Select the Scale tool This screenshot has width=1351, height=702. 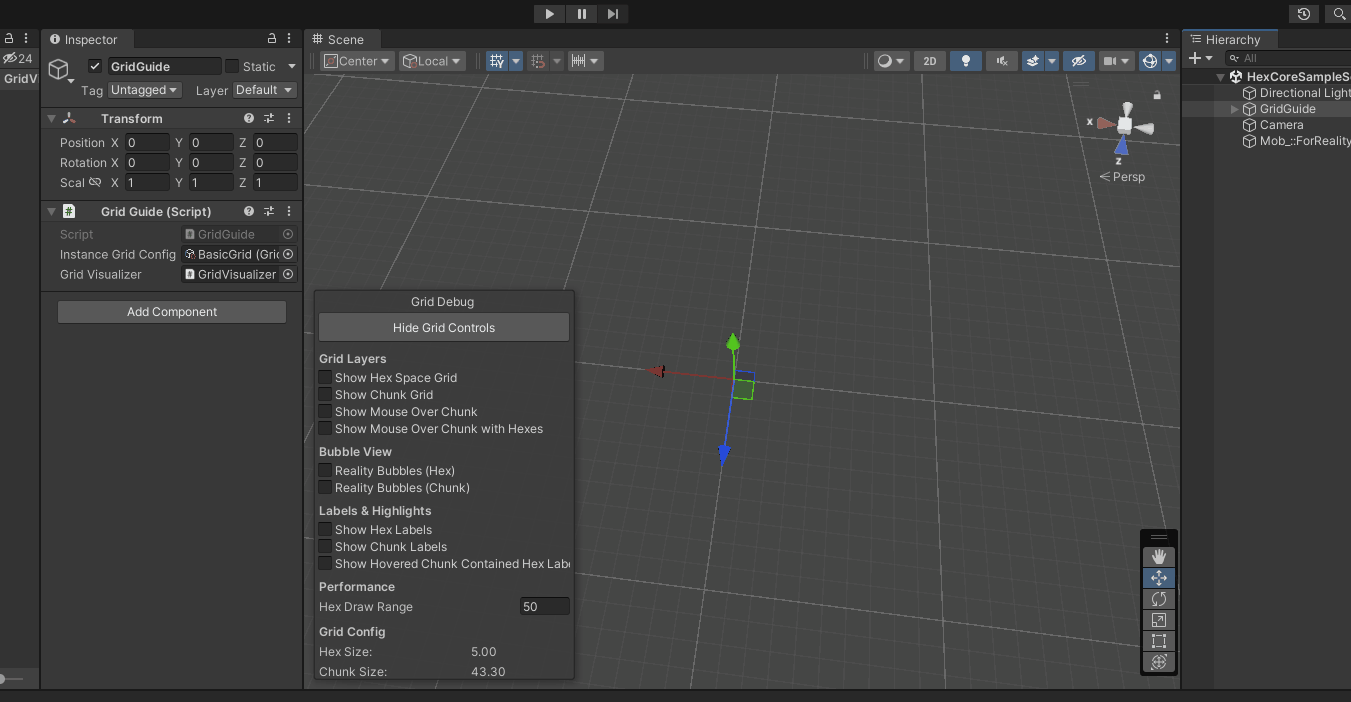click(1159, 620)
